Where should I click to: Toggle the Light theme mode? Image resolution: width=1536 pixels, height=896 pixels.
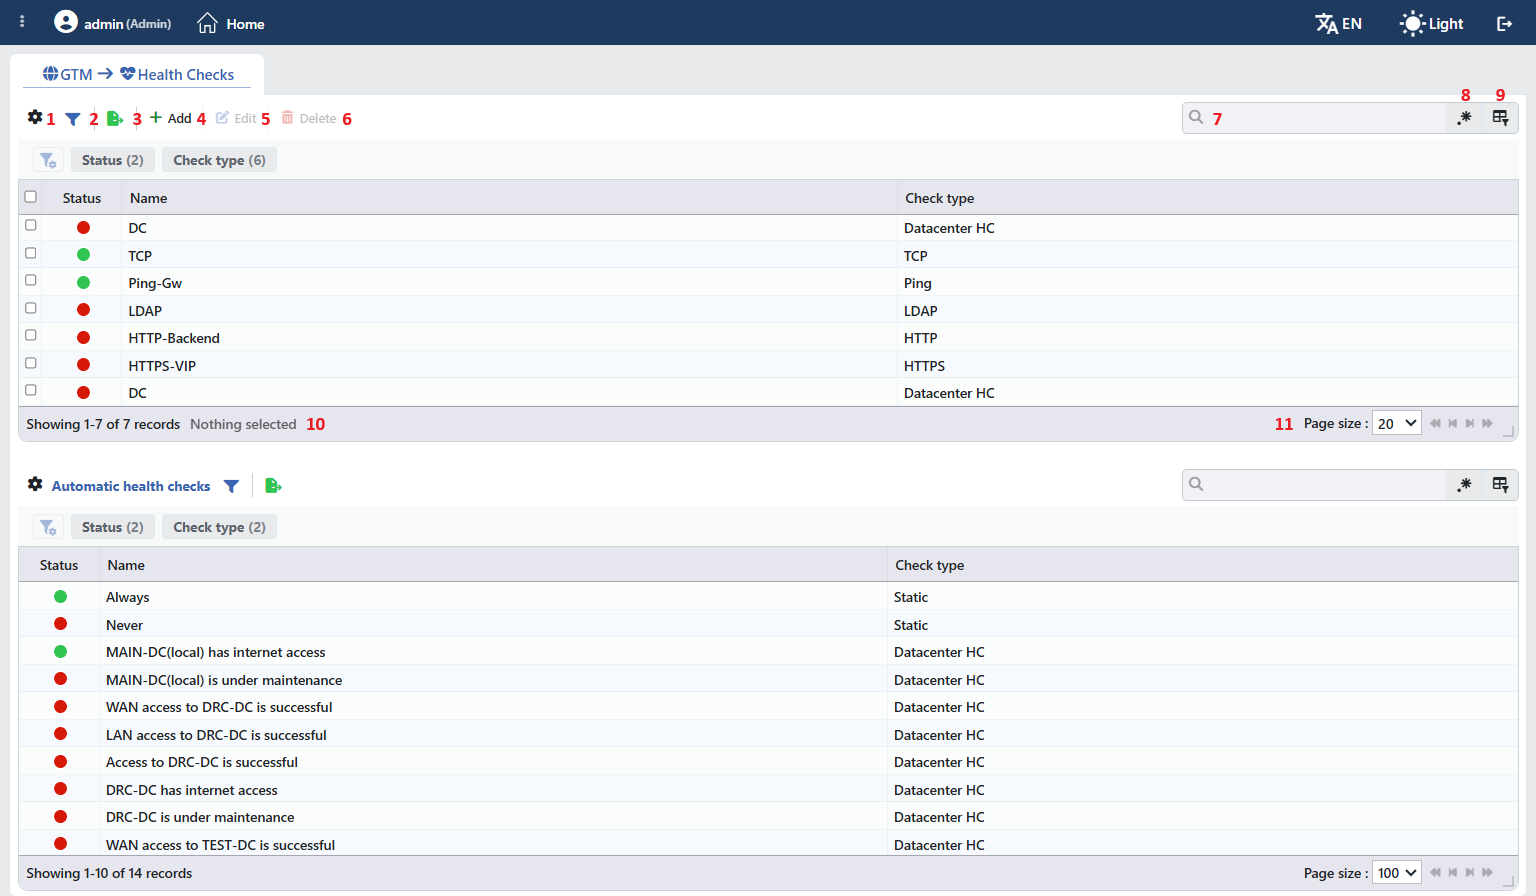pyautogui.click(x=1432, y=23)
